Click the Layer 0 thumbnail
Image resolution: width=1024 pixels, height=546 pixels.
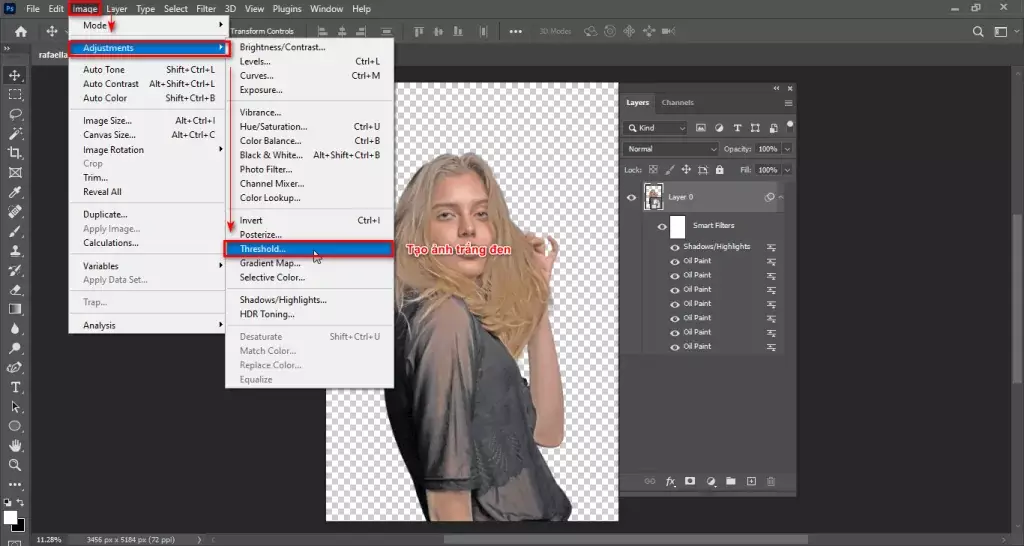(653, 197)
